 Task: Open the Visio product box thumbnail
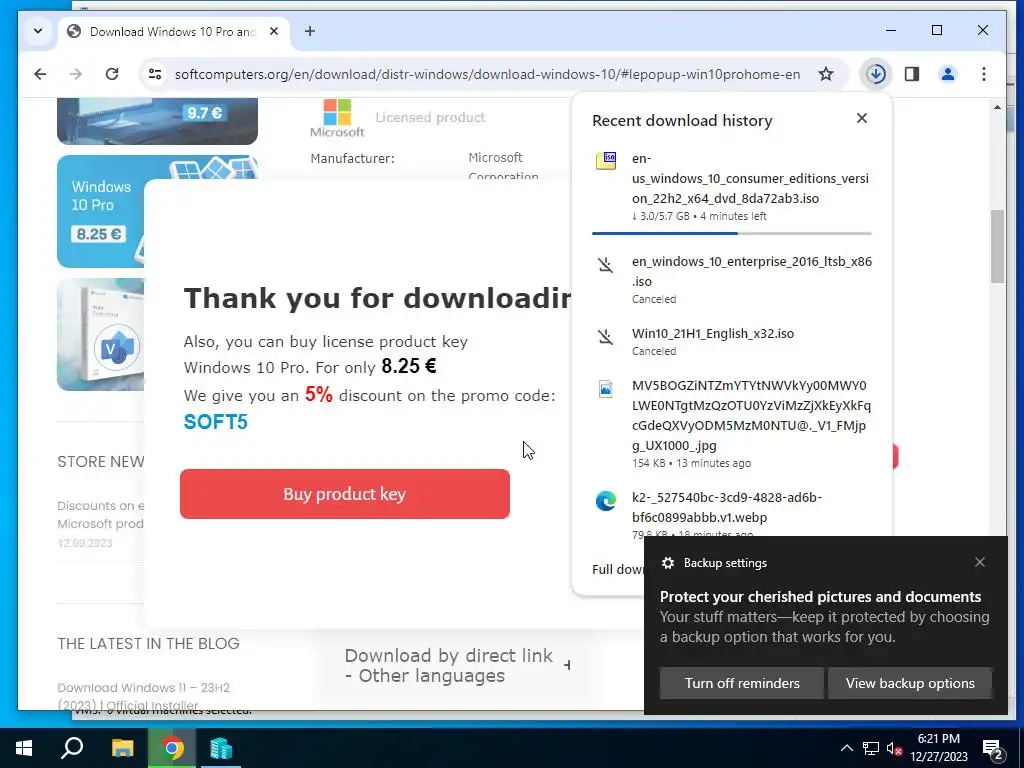(x=101, y=334)
